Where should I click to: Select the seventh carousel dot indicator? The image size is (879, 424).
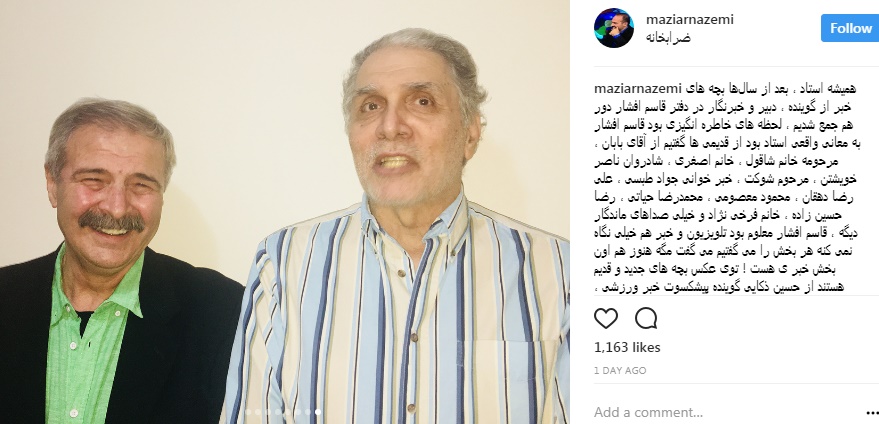point(308,412)
